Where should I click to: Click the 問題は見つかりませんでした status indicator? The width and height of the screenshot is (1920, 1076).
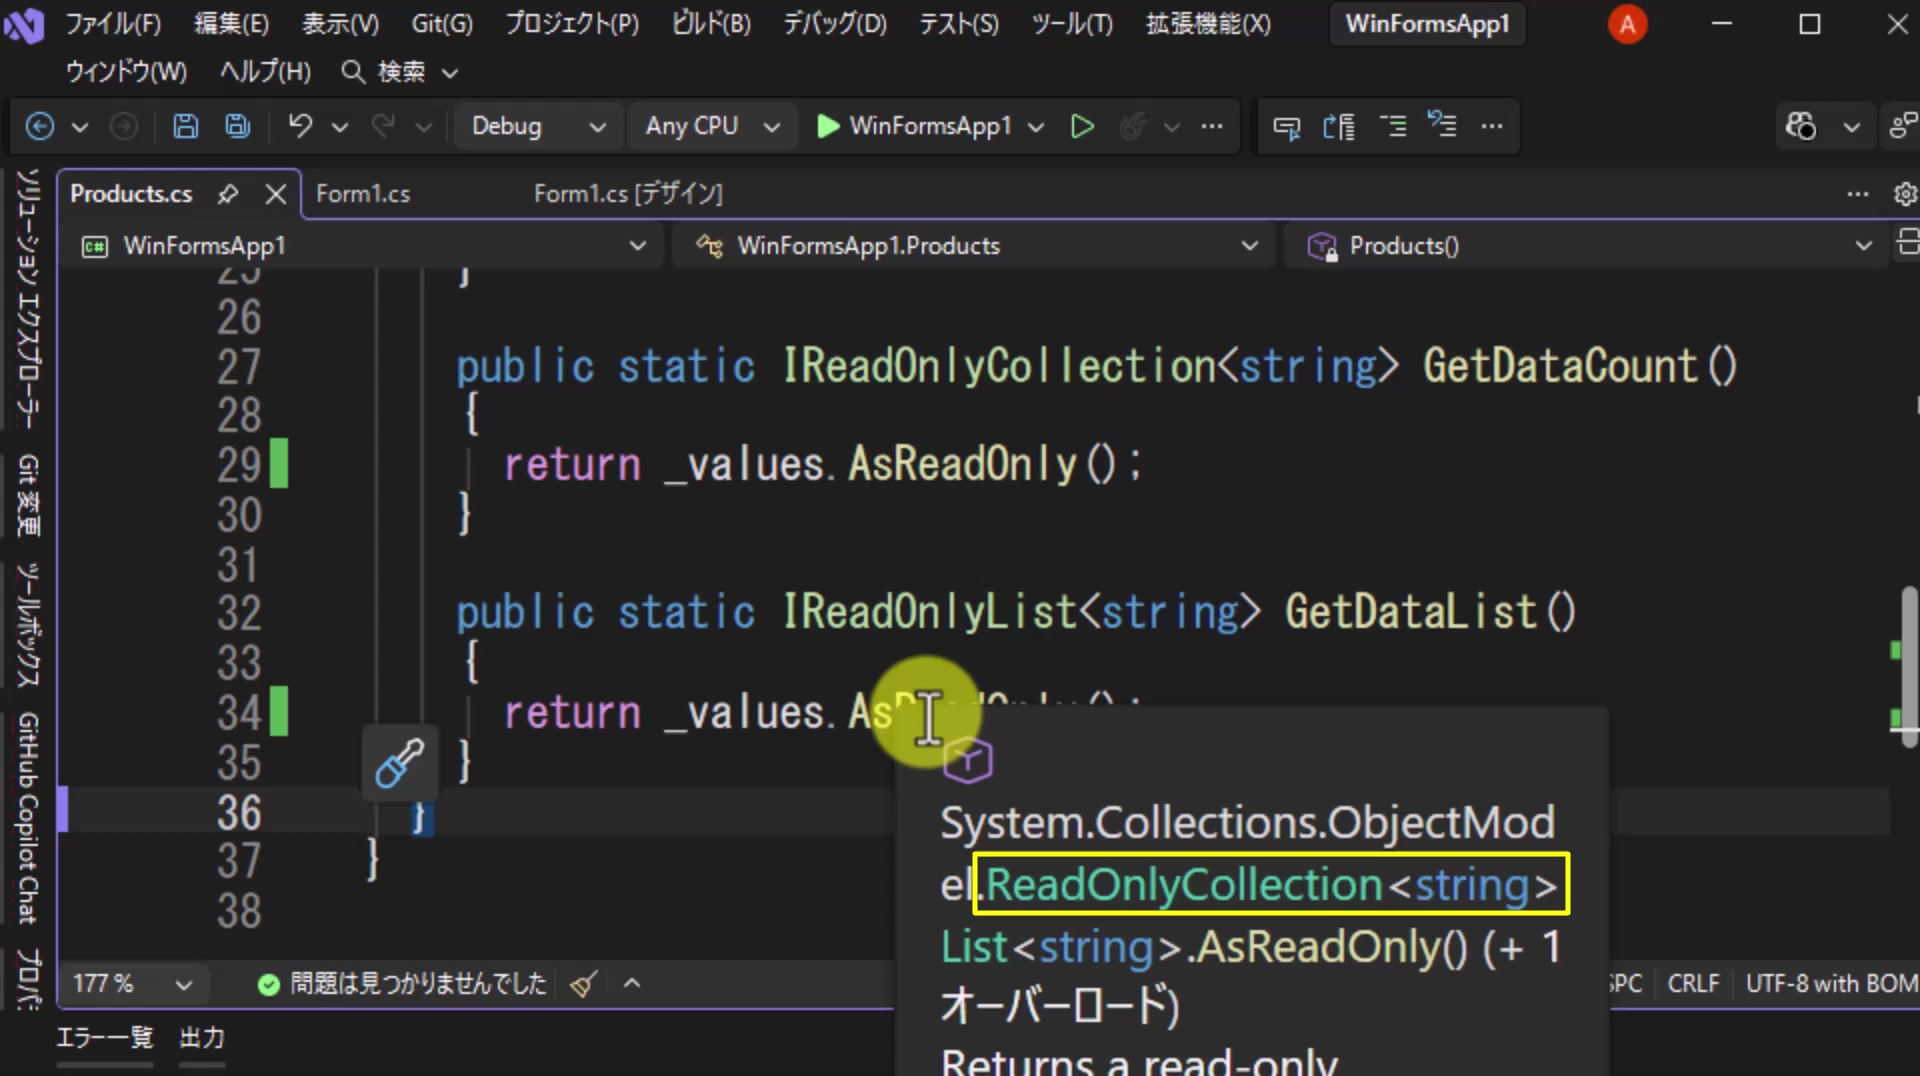[404, 984]
